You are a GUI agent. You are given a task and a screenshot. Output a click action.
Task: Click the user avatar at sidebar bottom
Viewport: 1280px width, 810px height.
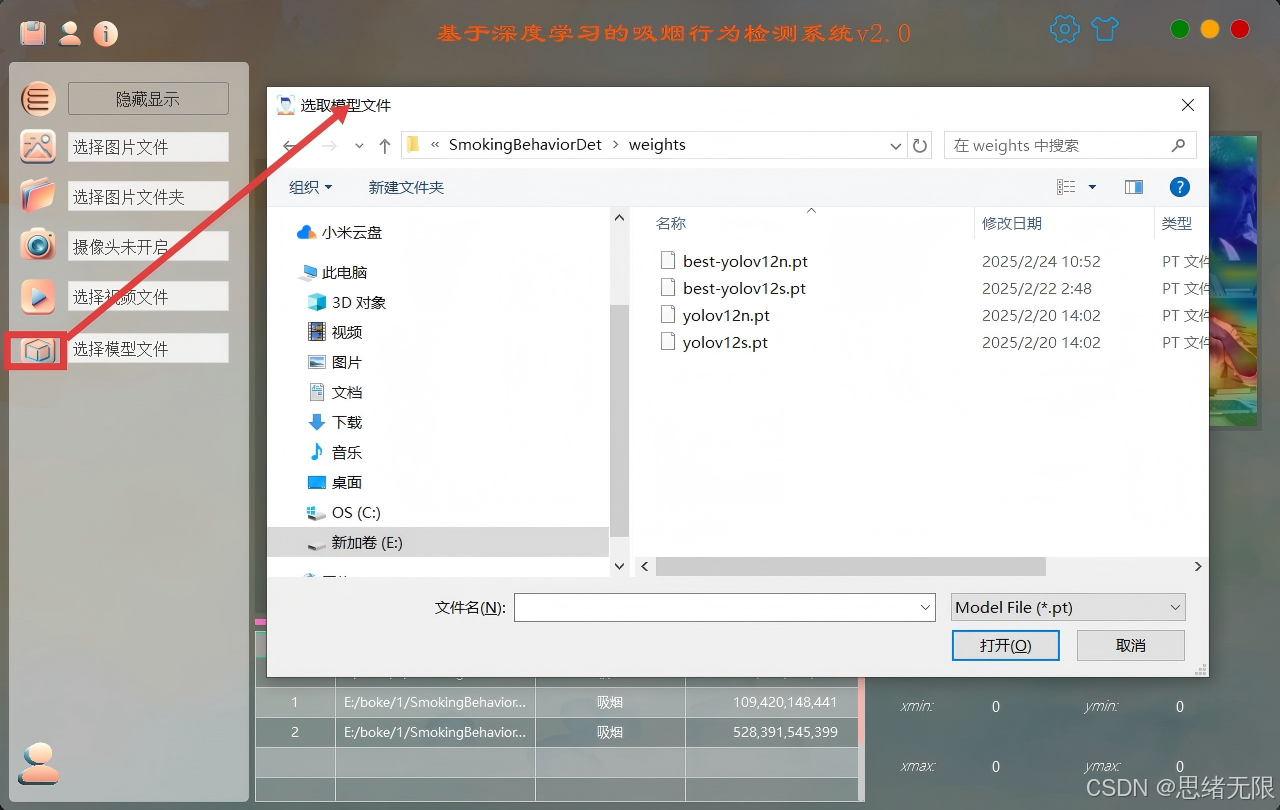point(39,763)
